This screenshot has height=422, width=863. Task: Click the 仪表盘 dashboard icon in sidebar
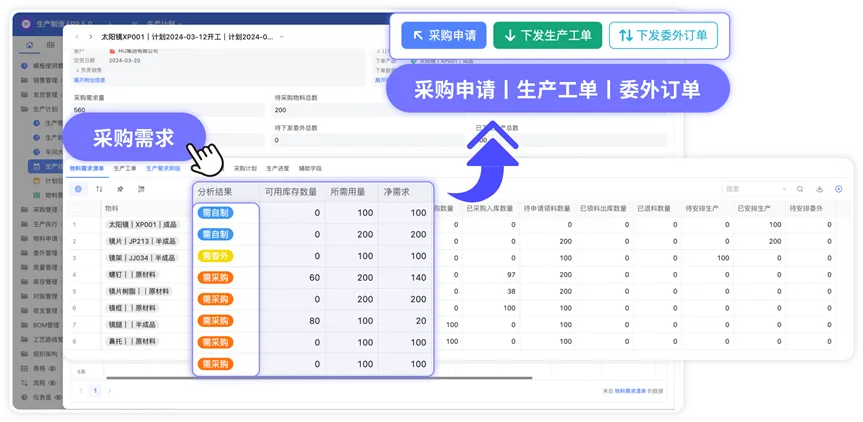pyautogui.click(x=24, y=397)
